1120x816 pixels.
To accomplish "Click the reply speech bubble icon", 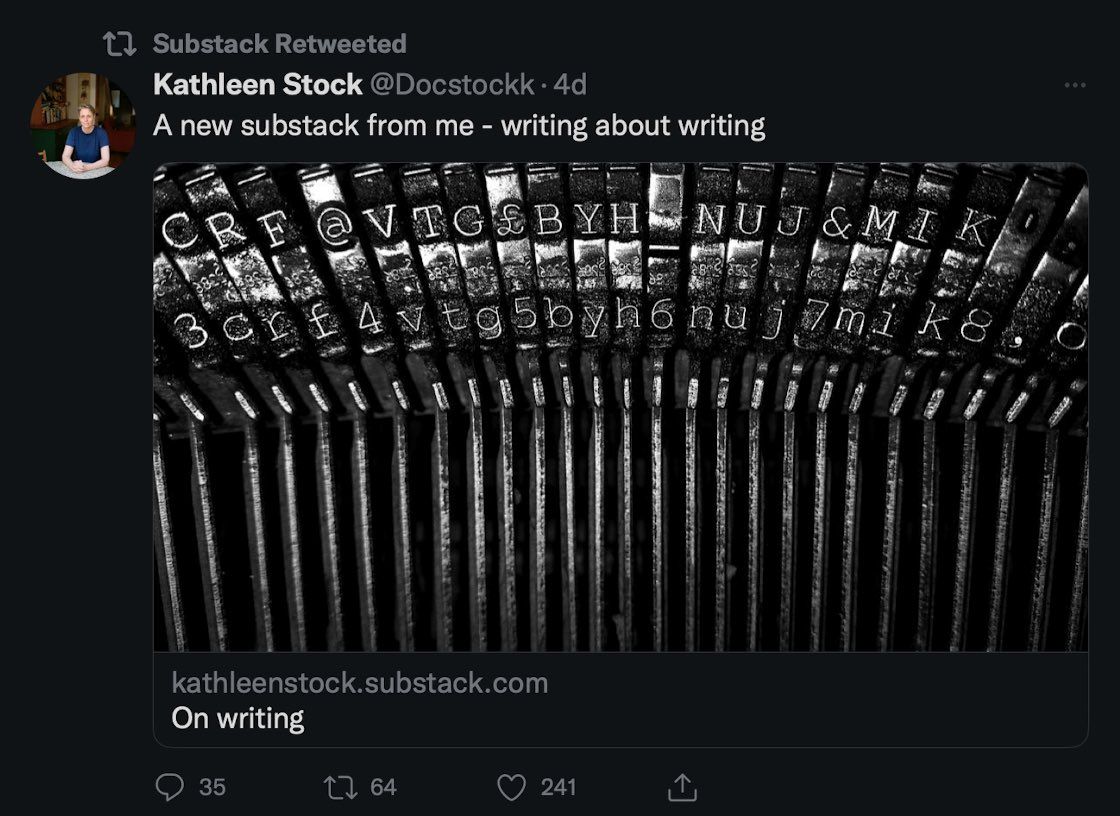I will (170, 787).
